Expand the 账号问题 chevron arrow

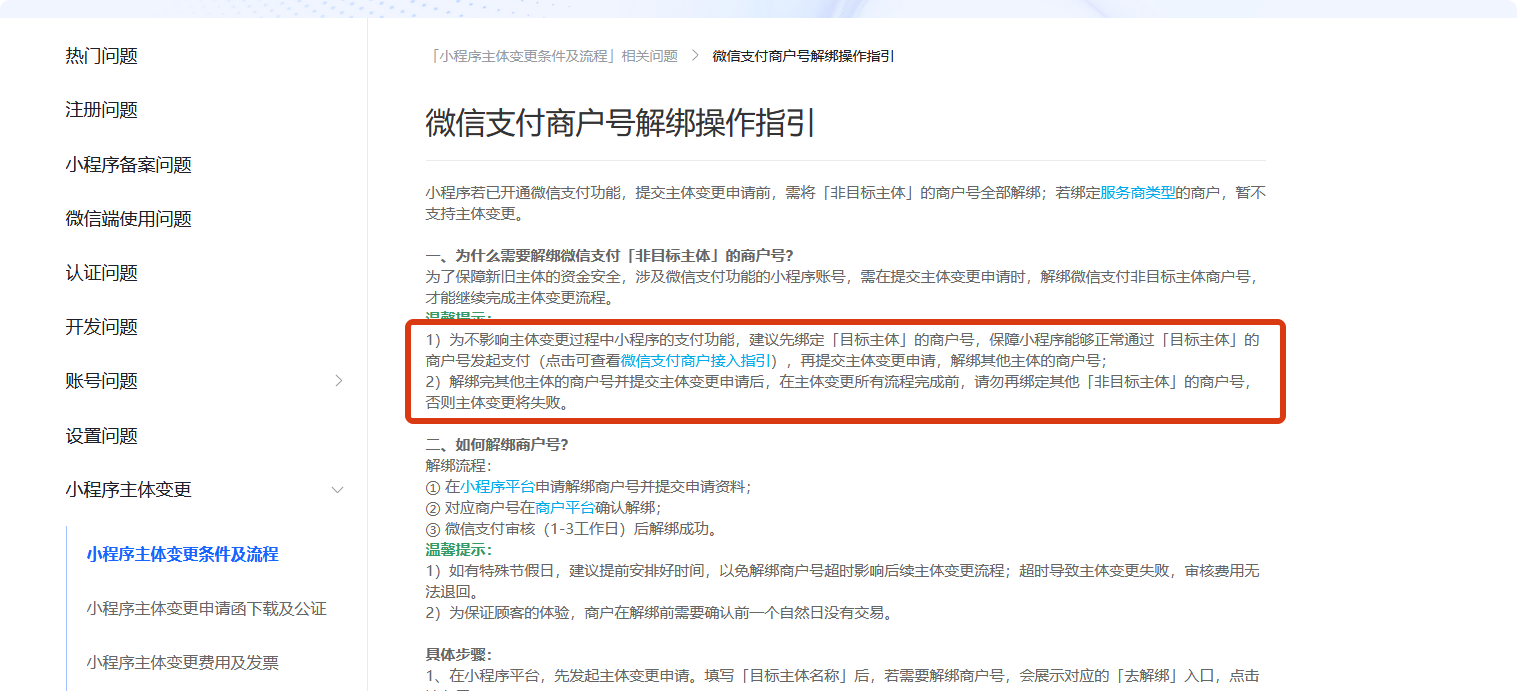[338, 381]
